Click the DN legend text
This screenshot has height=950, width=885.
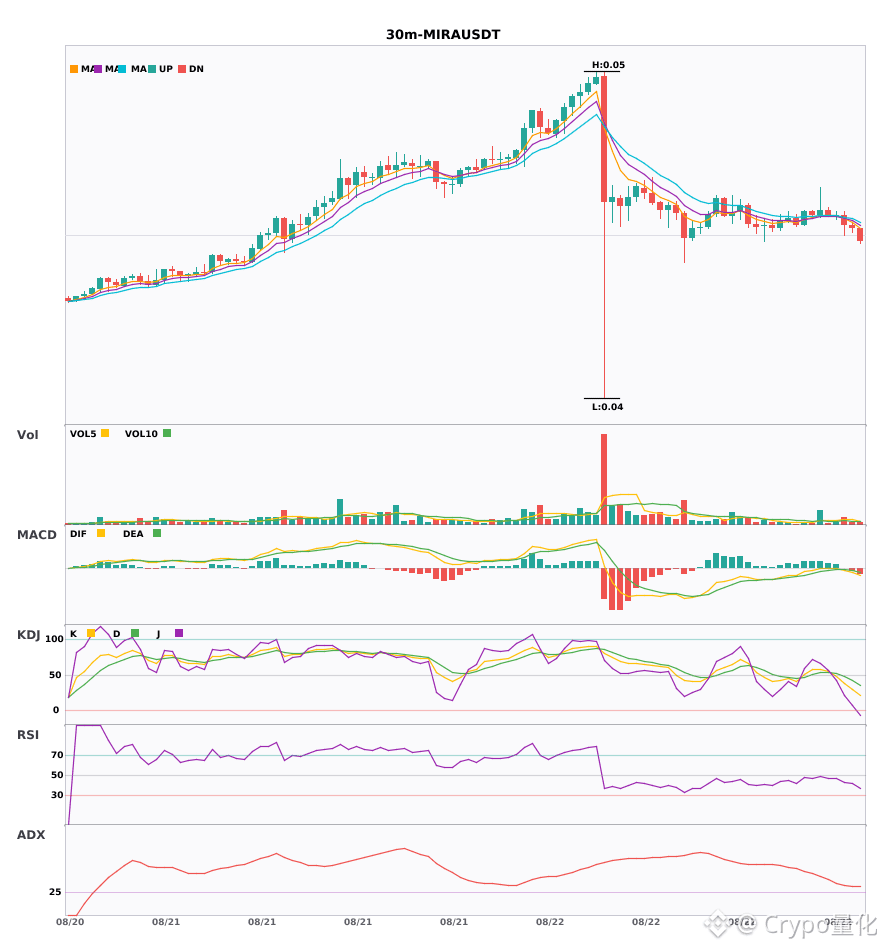coord(196,69)
